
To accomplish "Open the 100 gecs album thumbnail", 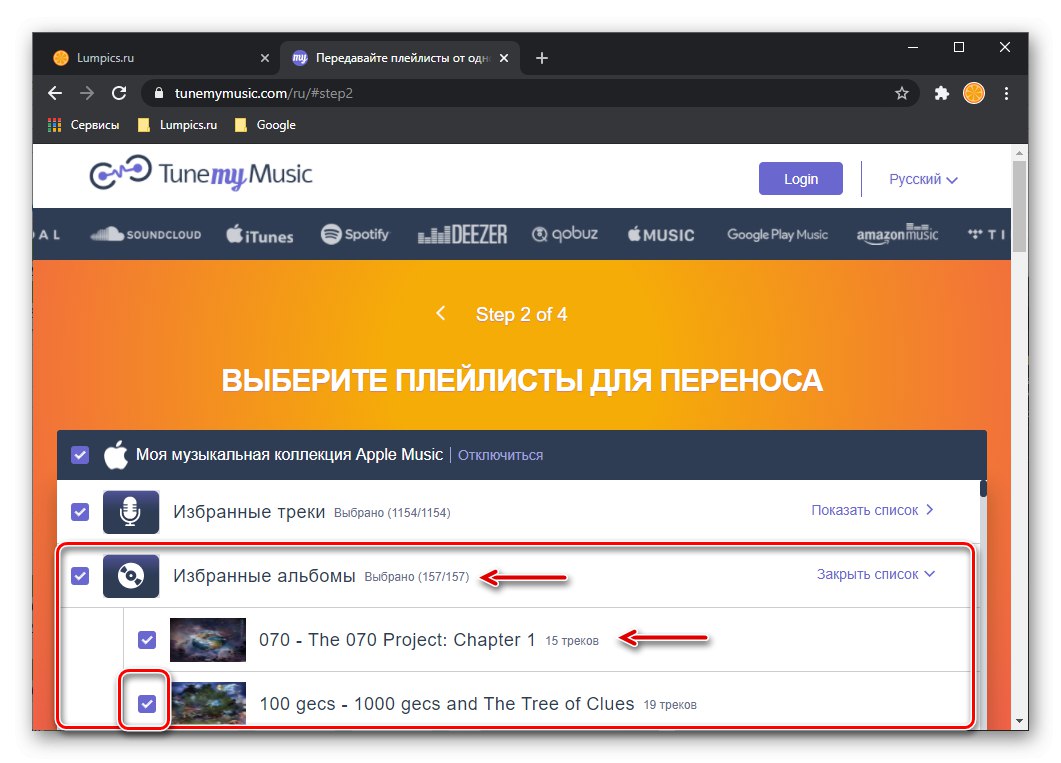I will click(x=208, y=703).
